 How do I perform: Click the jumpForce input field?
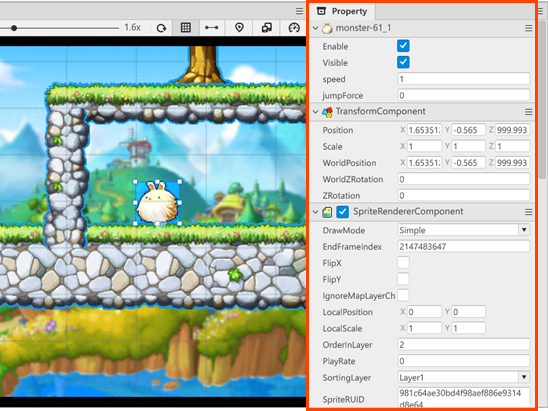pos(464,95)
